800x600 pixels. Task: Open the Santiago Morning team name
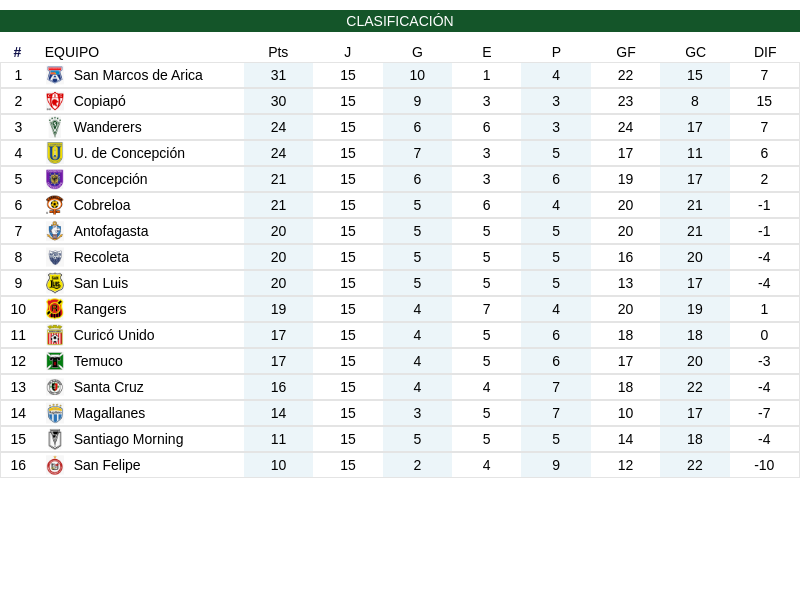point(129,439)
